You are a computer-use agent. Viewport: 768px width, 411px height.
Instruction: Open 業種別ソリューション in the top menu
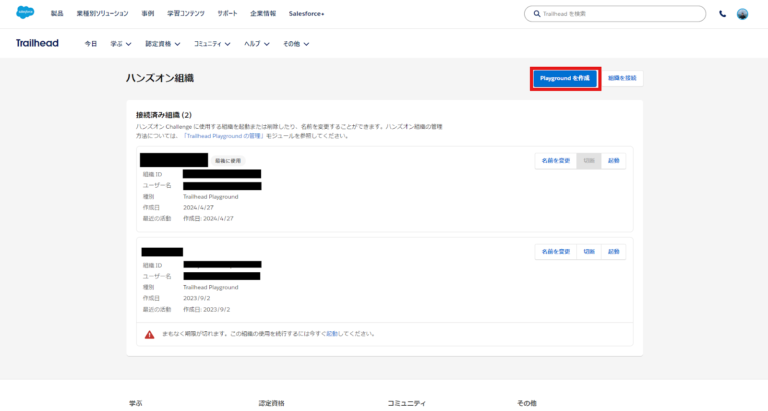pyautogui.click(x=100, y=14)
